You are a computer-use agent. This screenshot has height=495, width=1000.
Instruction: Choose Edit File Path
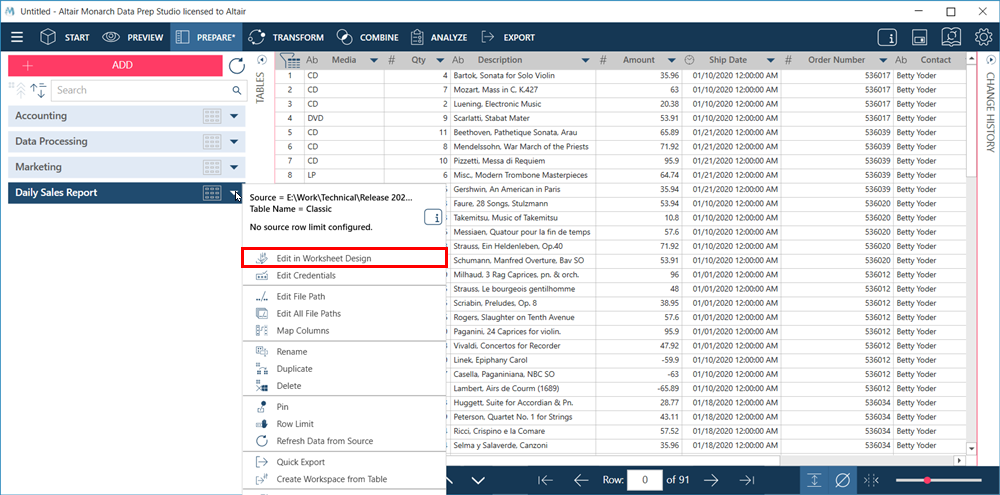(344, 296)
